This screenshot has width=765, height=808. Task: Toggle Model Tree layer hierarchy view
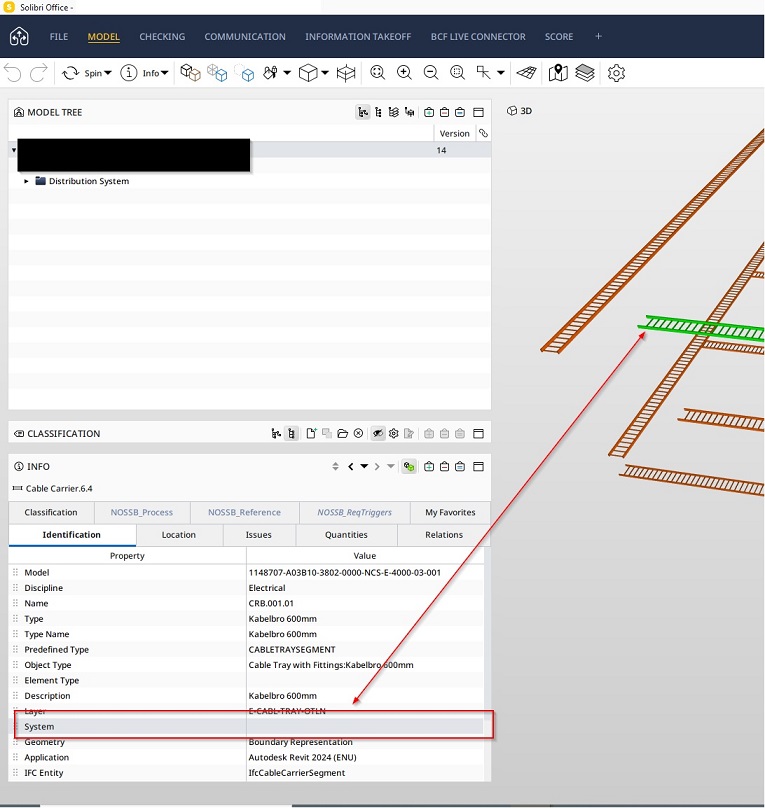394,112
